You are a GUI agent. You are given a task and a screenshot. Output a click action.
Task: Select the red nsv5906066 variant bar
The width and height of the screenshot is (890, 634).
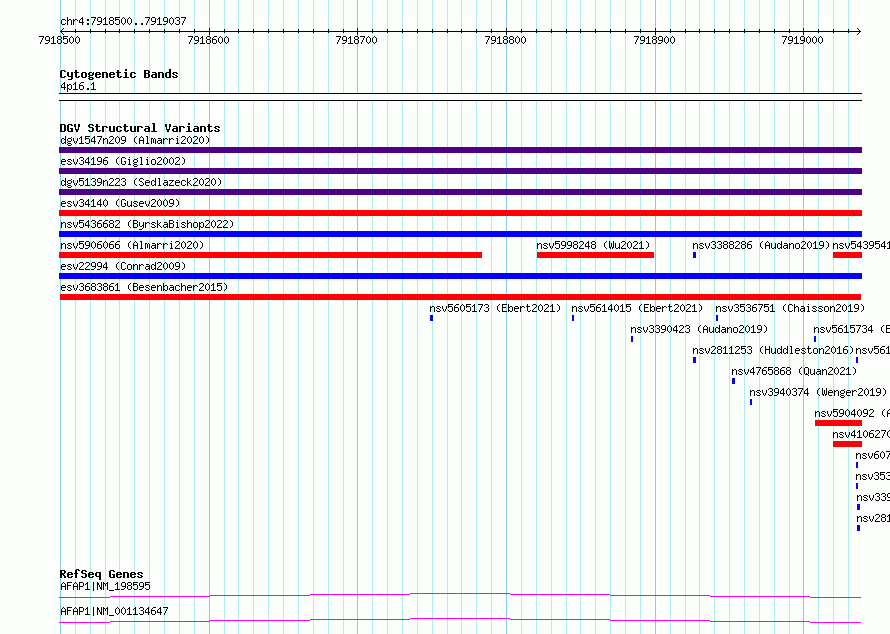point(271,255)
